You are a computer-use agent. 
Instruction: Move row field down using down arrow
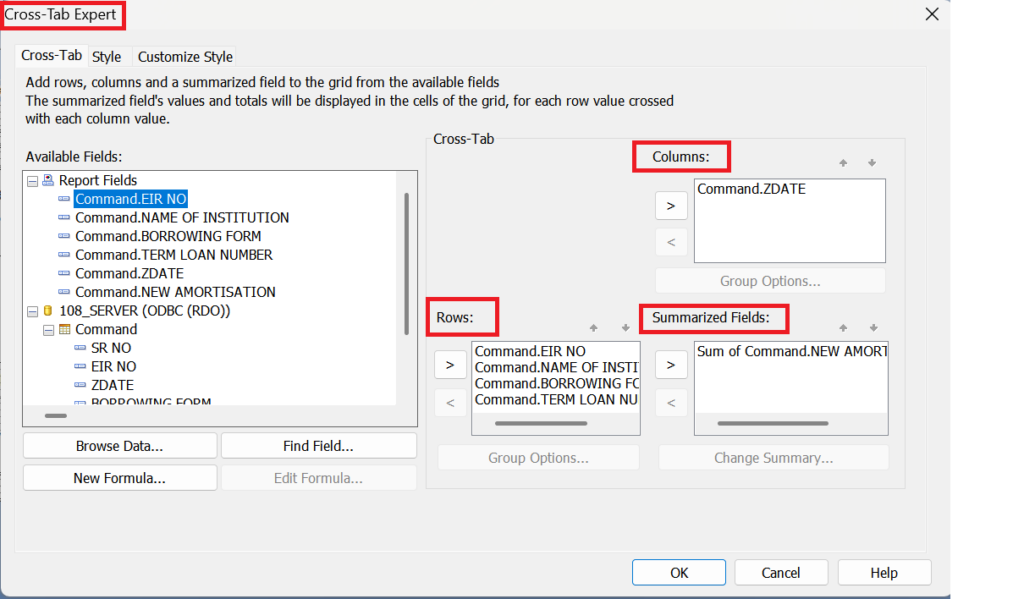pos(625,327)
